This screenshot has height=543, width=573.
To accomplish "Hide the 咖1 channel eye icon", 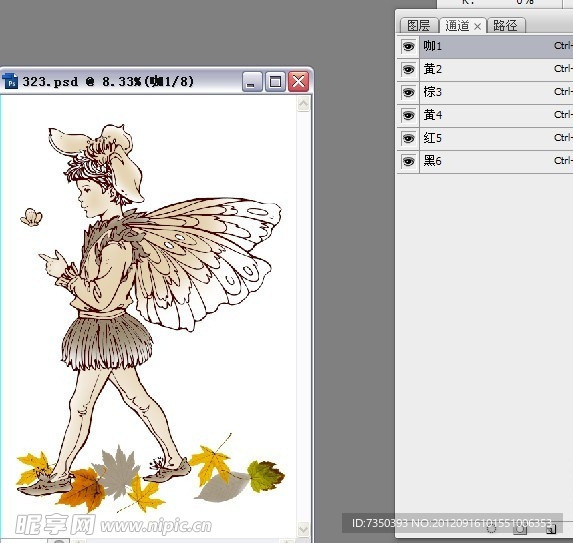I will point(408,46).
